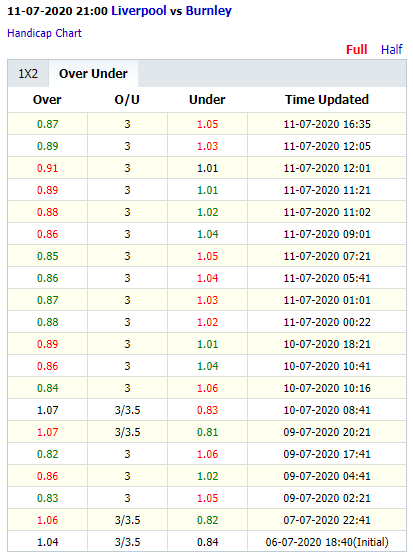Click the Under column header
Screen dimensions: 413x555
click(x=207, y=100)
